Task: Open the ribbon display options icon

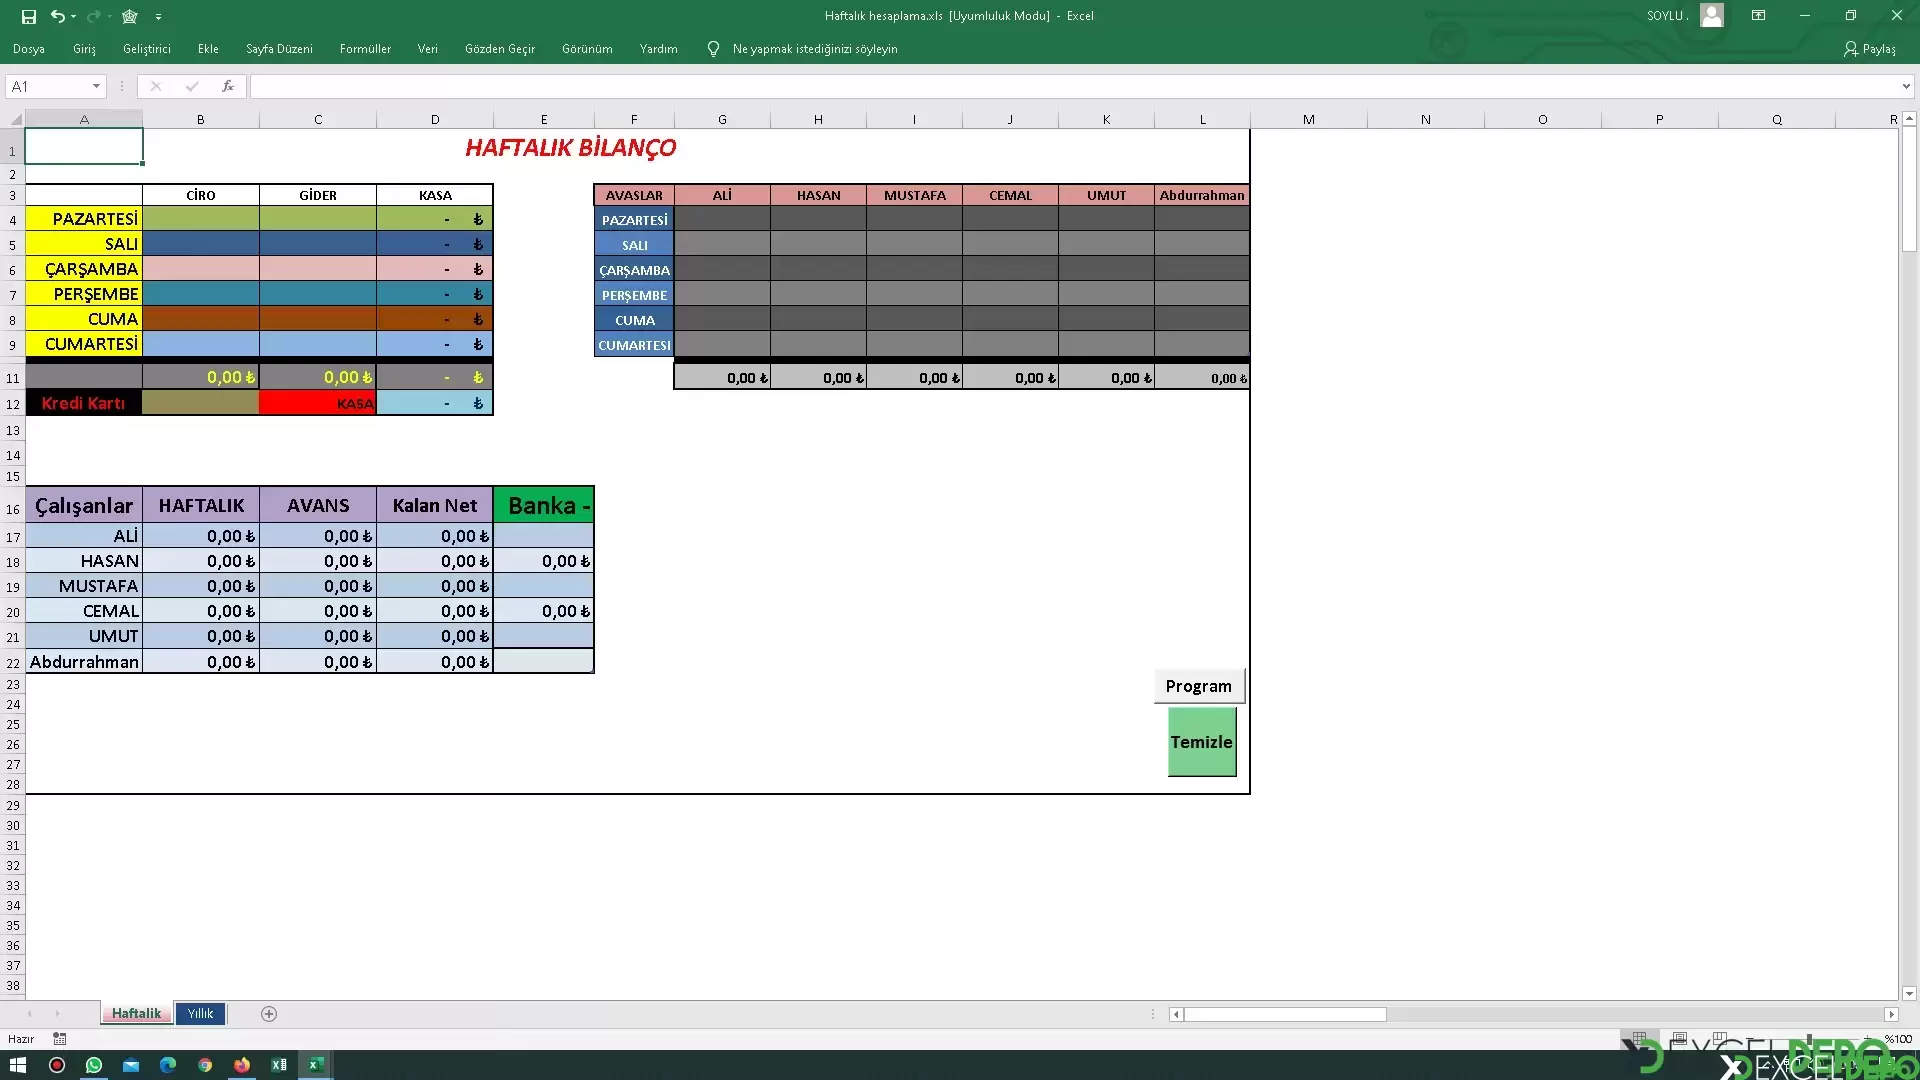Action: coord(1758,16)
